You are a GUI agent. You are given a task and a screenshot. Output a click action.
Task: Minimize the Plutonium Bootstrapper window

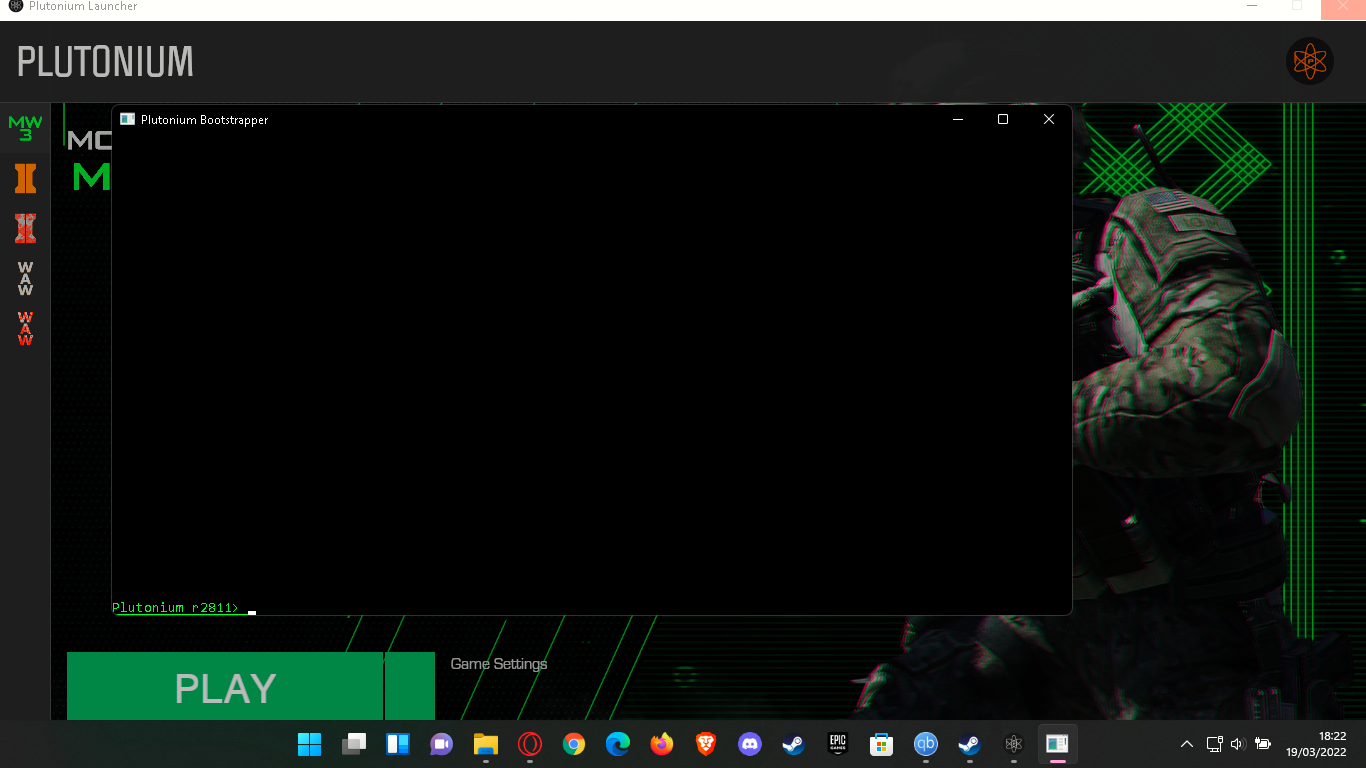957,119
